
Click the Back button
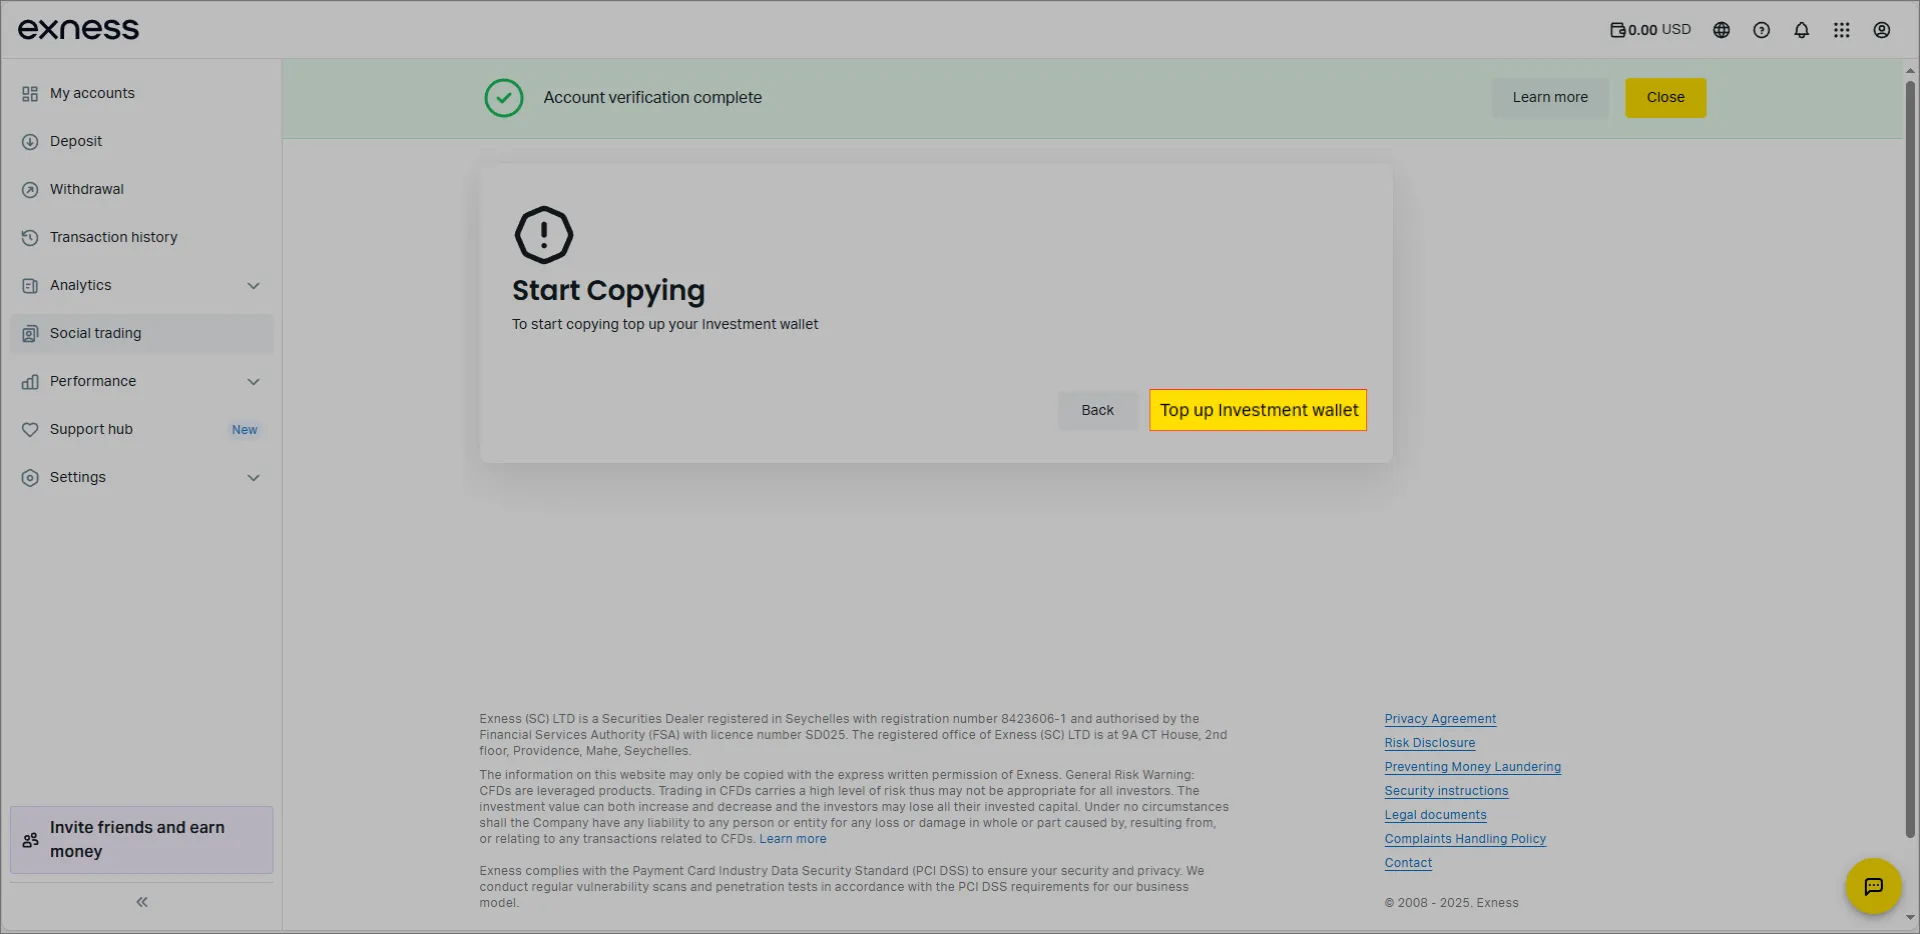pyautogui.click(x=1097, y=410)
